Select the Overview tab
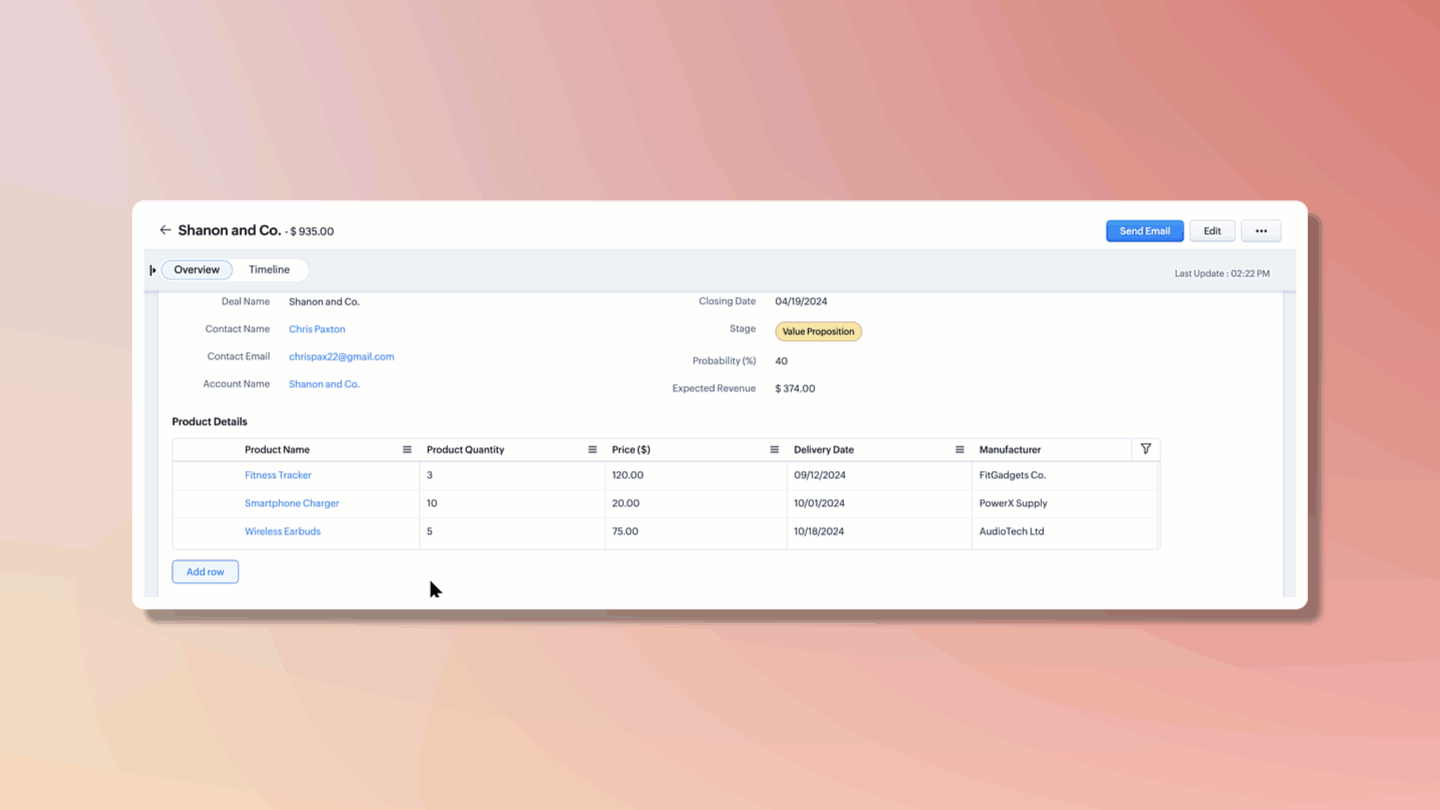The image size is (1440, 810). pyautogui.click(x=197, y=270)
